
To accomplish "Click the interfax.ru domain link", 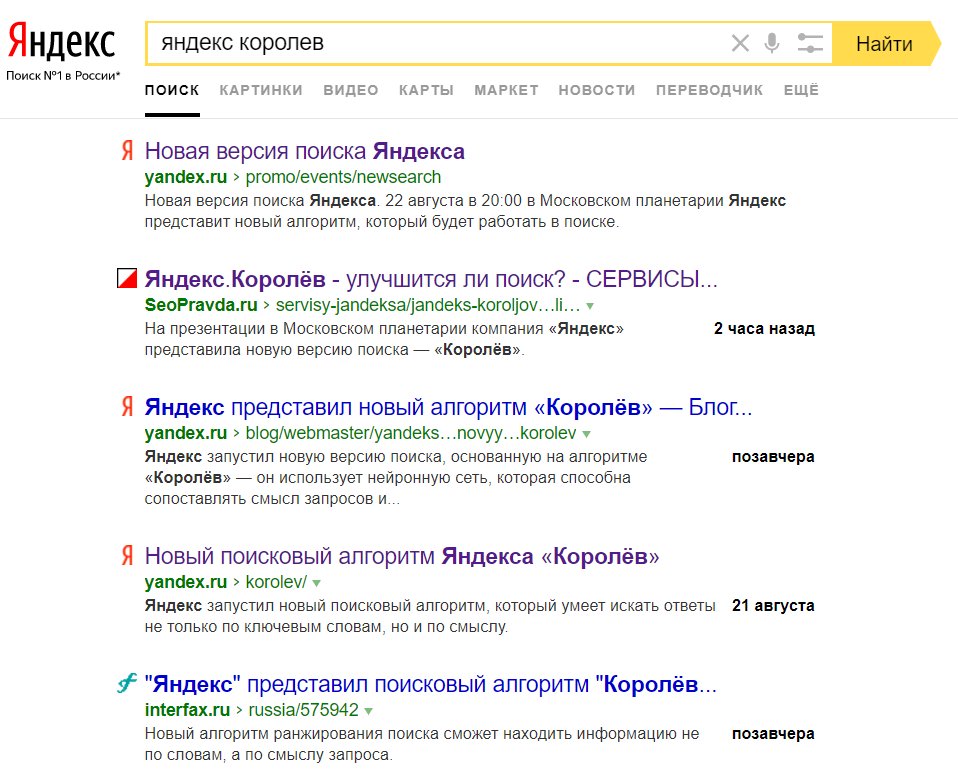I will click(188, 710).
